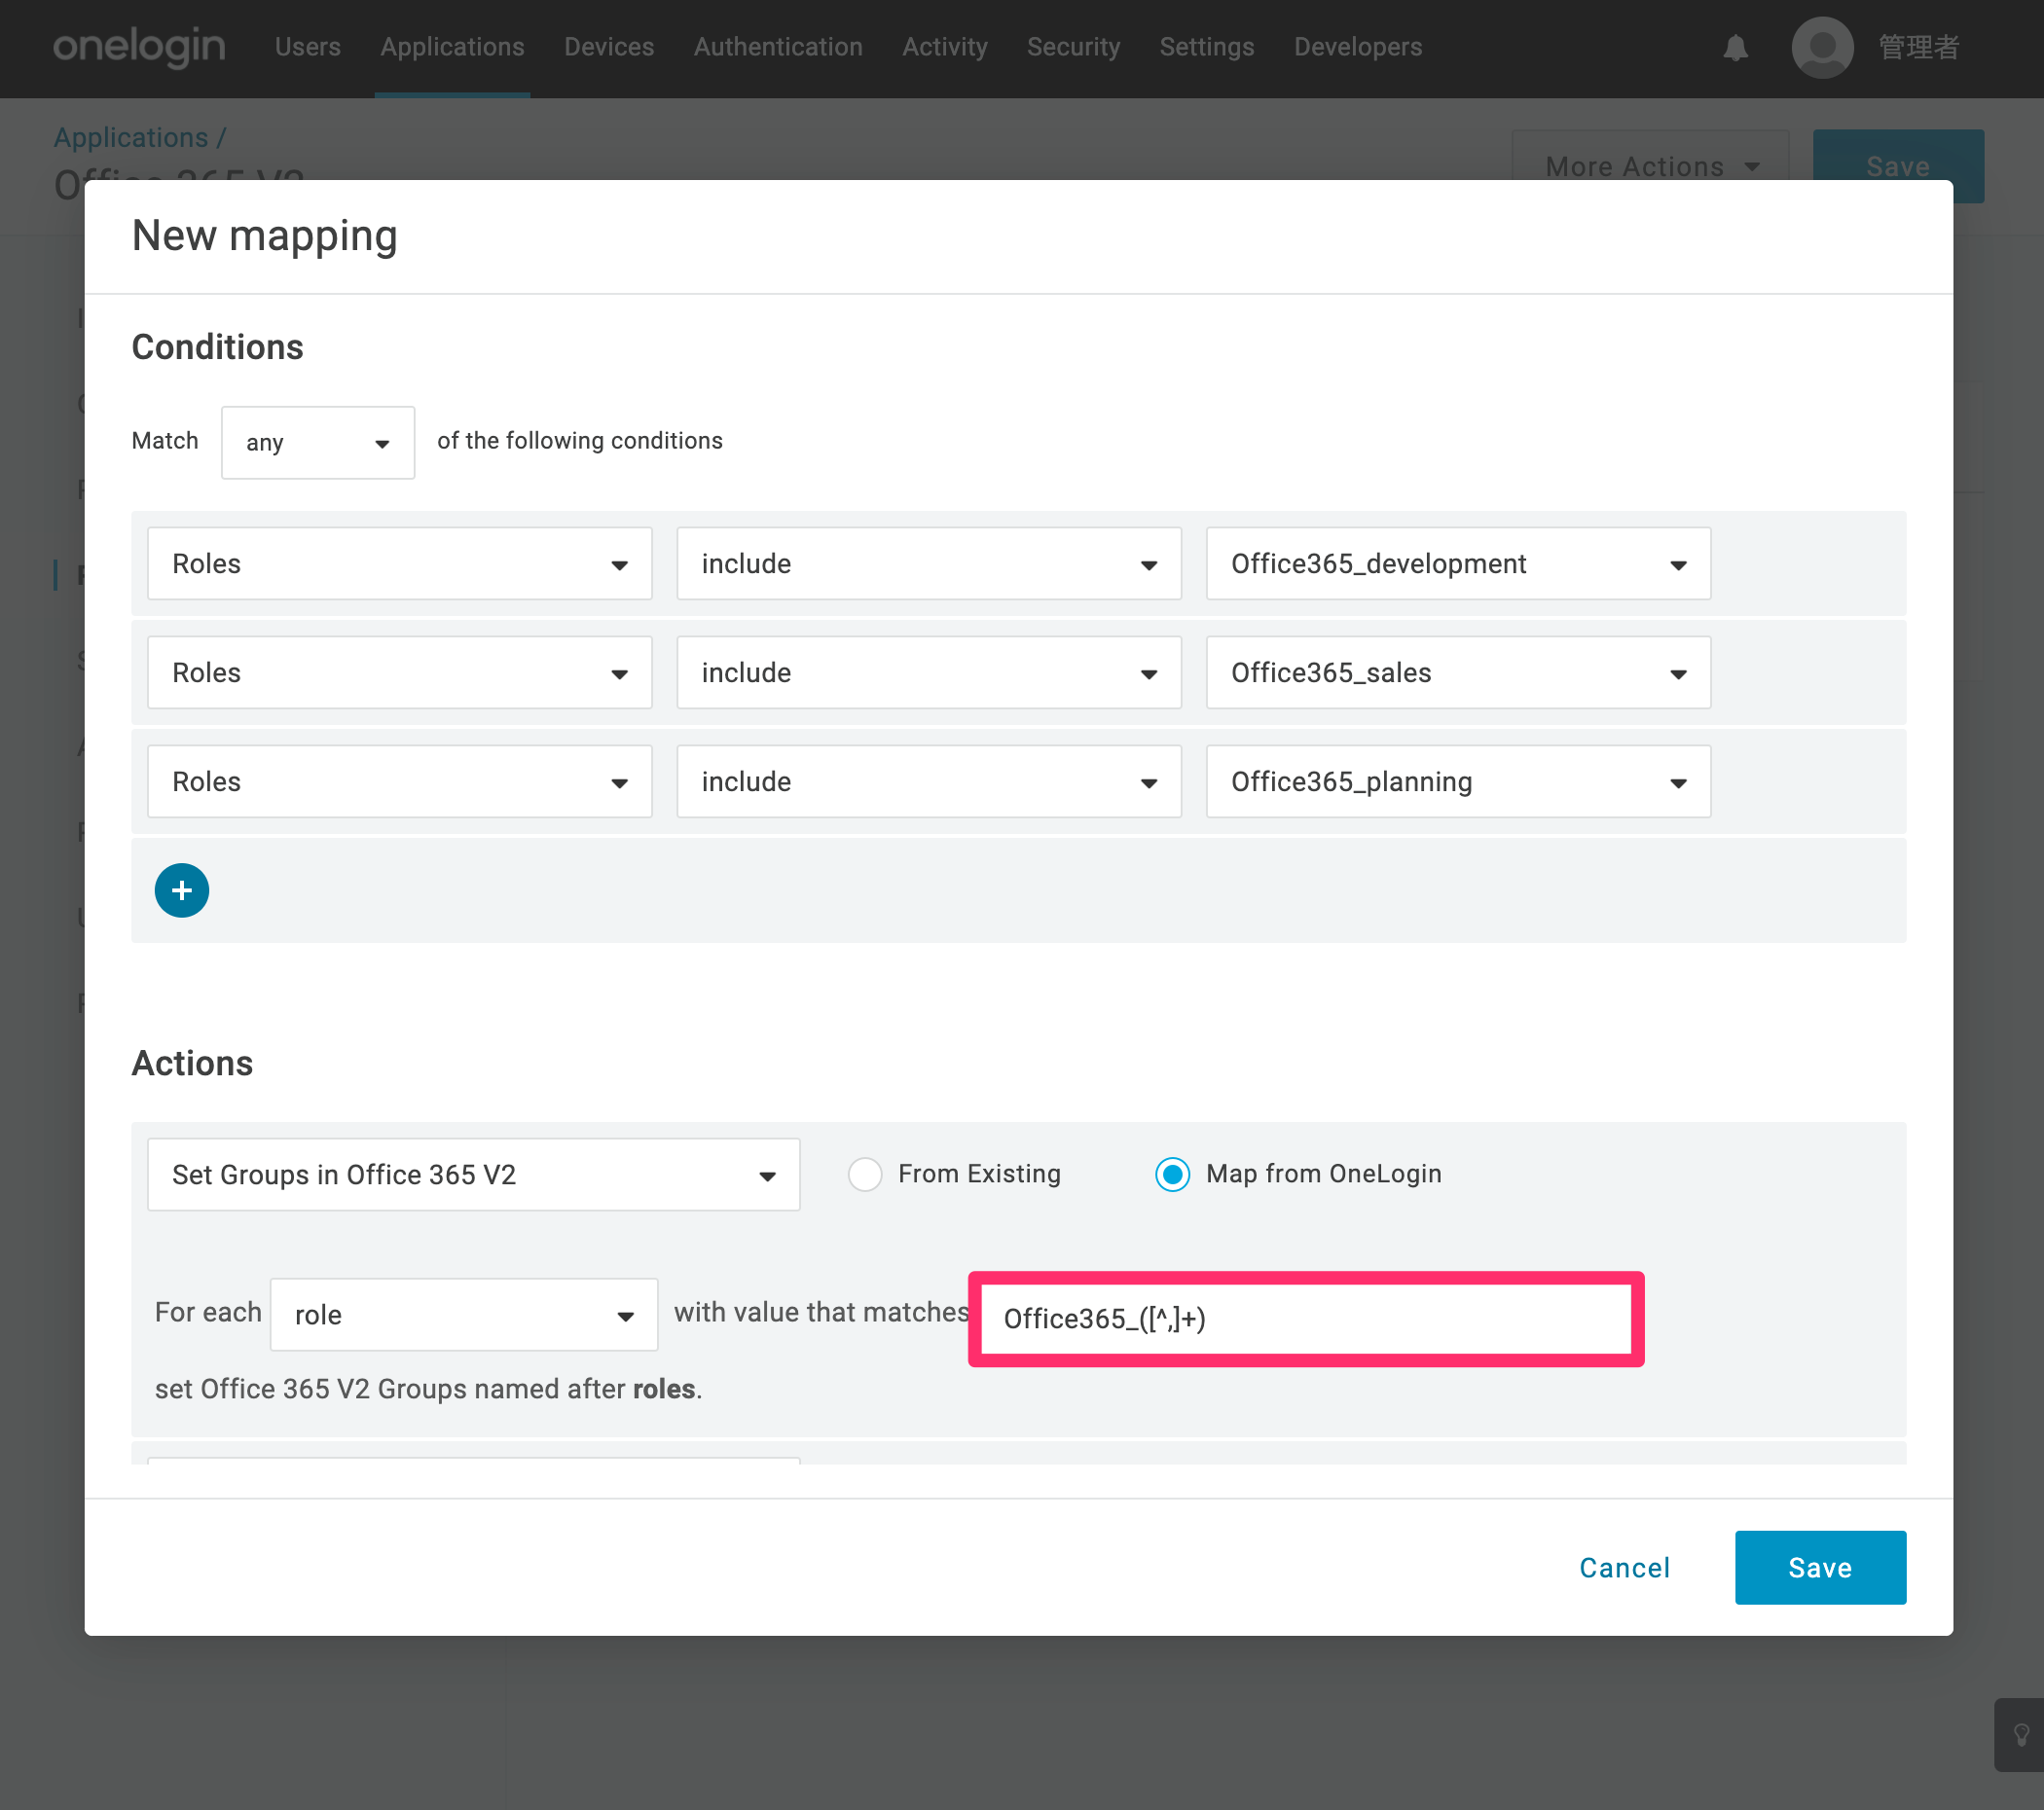Open the Users menu

pyautogui.click(x=308, y=47)
